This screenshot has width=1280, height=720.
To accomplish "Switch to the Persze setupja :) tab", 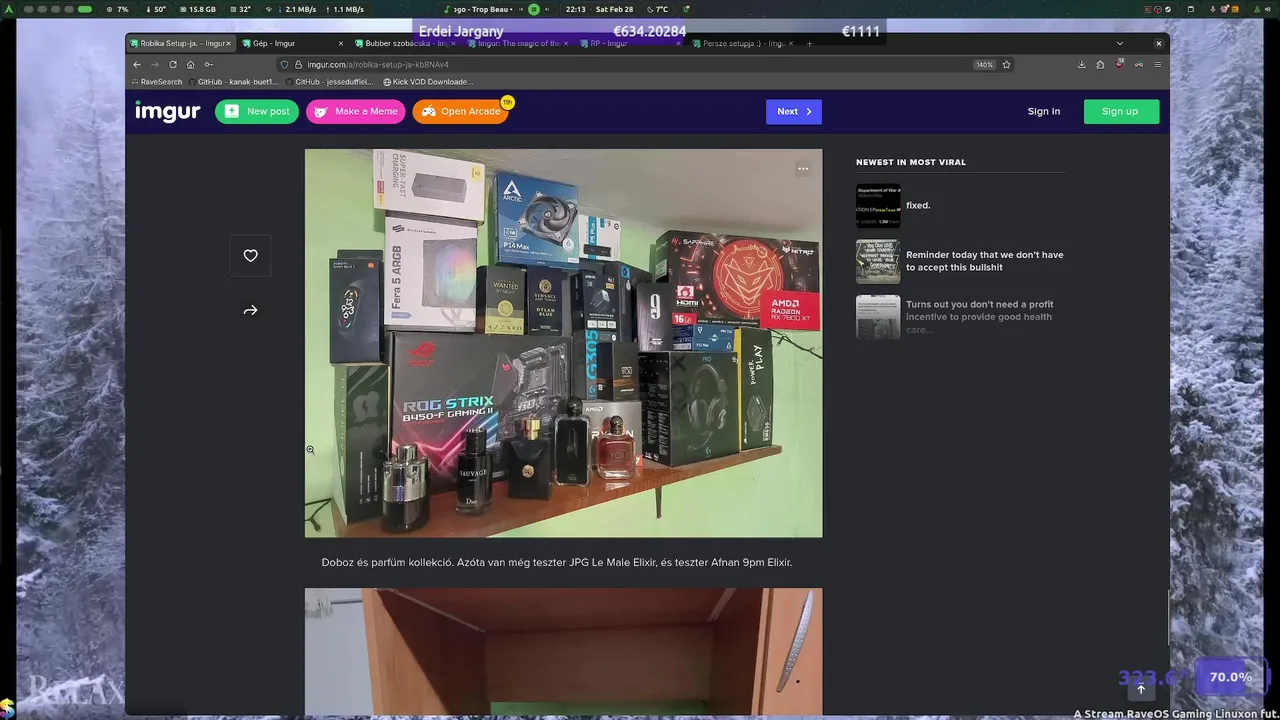I will [743, 44].
